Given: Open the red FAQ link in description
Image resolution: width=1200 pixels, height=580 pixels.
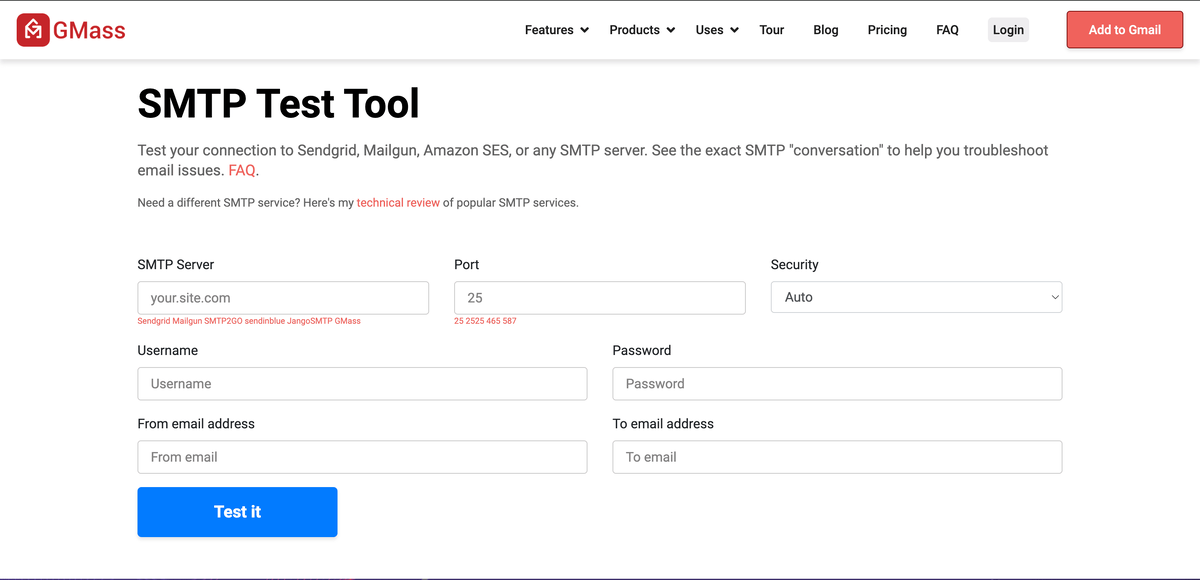Looking at the screenshot, I should 242,171.
